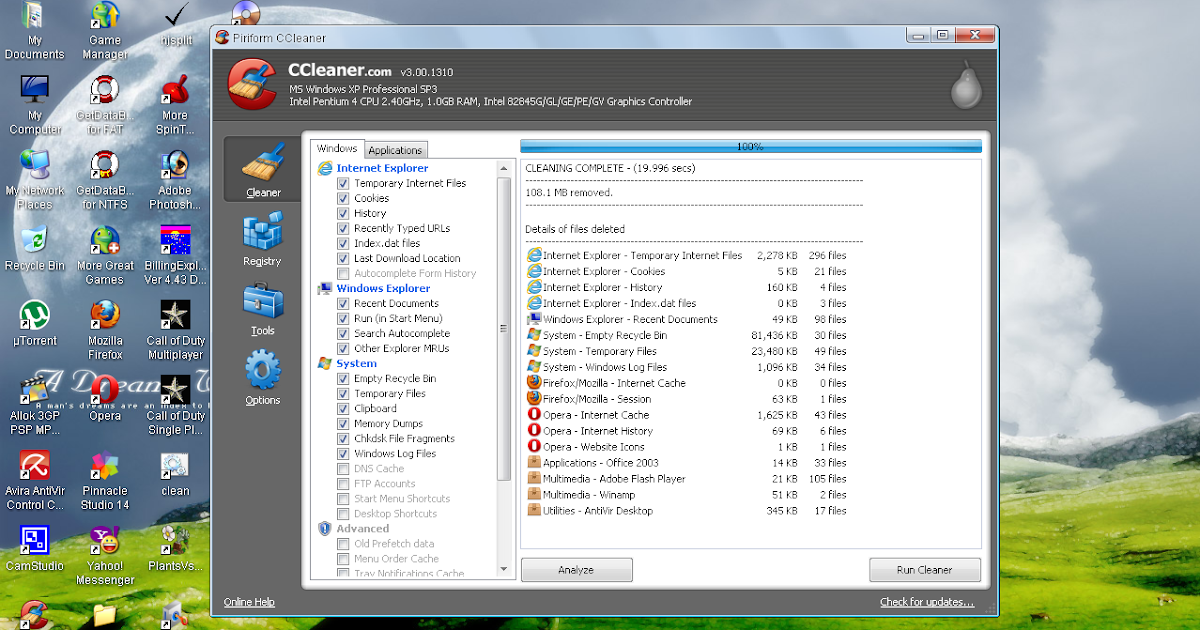Select the Internet Explorer group header
This screenshot has width=1200, height=630.
pos(382,168)
